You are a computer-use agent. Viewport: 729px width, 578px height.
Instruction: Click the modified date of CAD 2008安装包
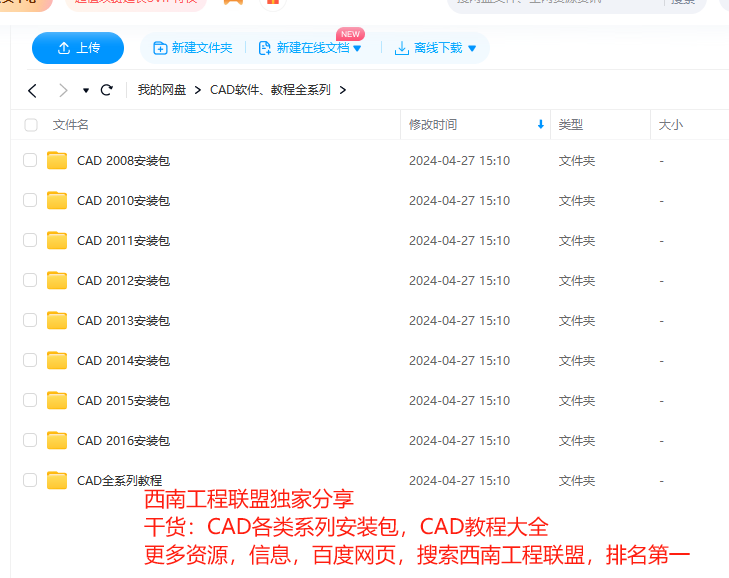click(459, 161)
